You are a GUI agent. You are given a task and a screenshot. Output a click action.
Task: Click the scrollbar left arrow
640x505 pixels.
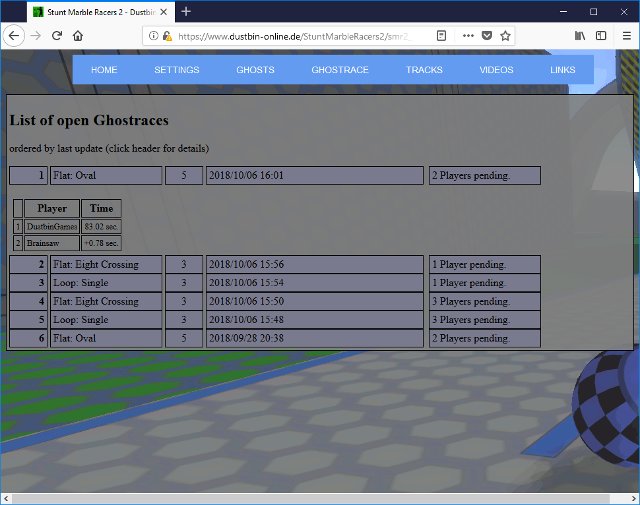coord(6,498)
